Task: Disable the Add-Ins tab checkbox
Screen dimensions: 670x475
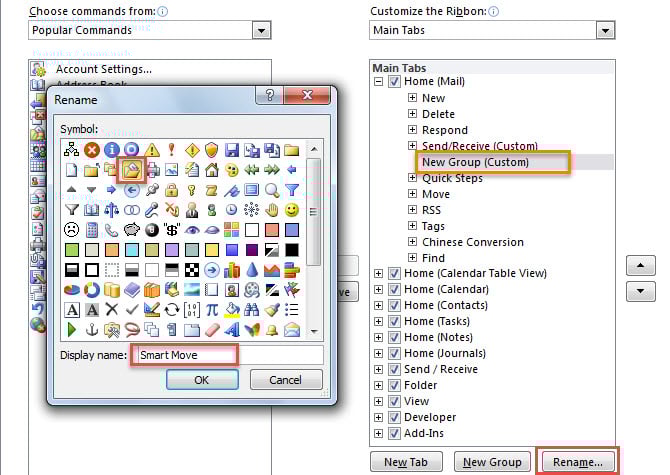Action: pyautogui.click(x=392, y=433)
